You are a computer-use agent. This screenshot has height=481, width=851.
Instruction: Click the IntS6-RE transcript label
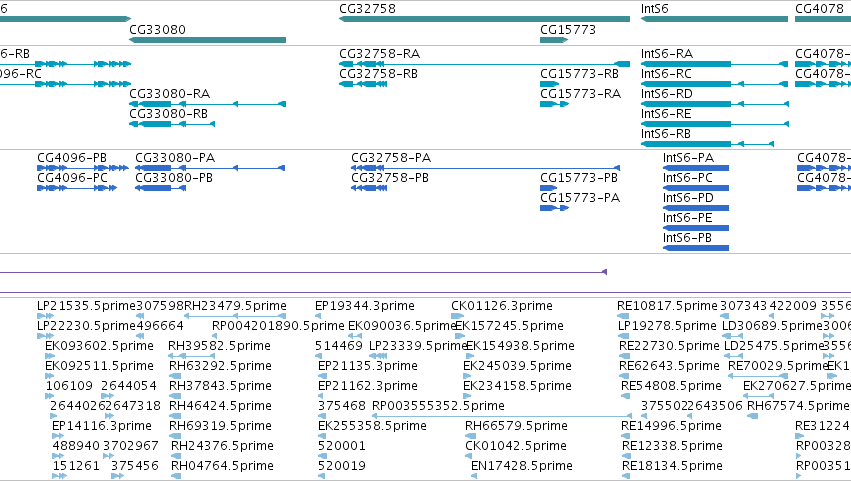tap(666, 113)
